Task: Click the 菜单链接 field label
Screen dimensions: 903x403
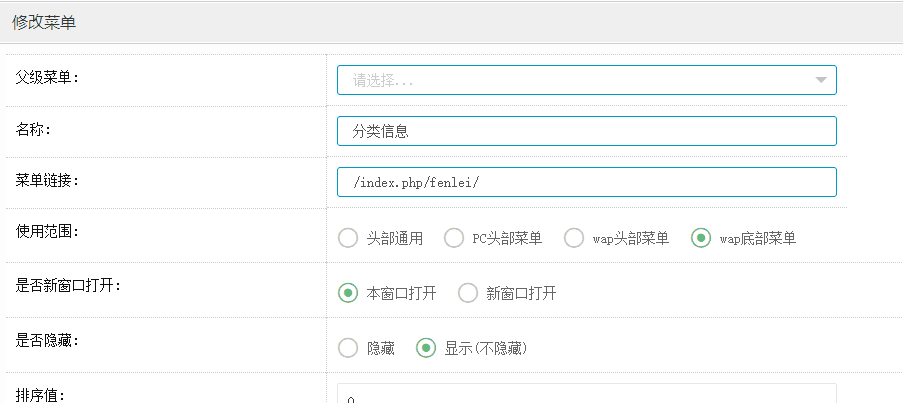Action: pos(48,180)
